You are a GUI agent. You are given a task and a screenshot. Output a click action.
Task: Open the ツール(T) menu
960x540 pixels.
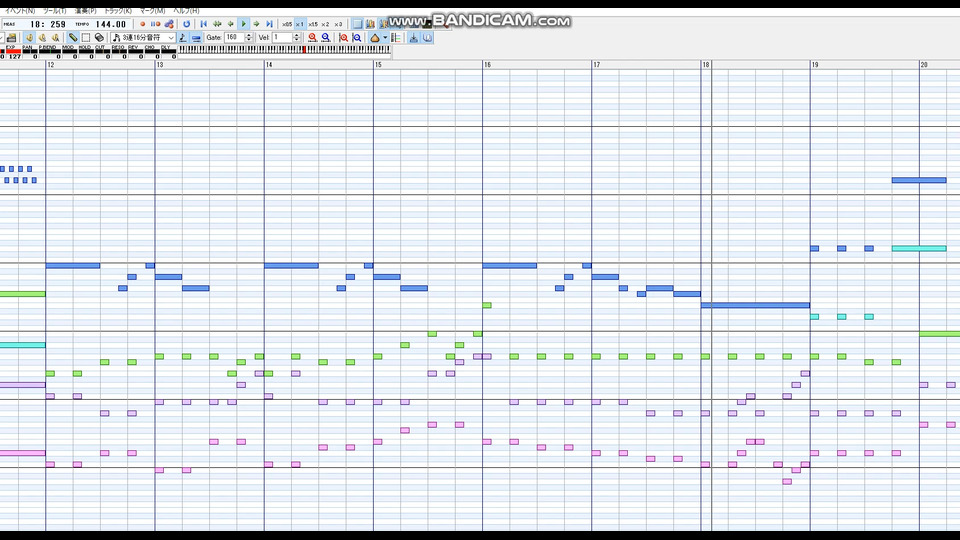(x=54, y=11)
